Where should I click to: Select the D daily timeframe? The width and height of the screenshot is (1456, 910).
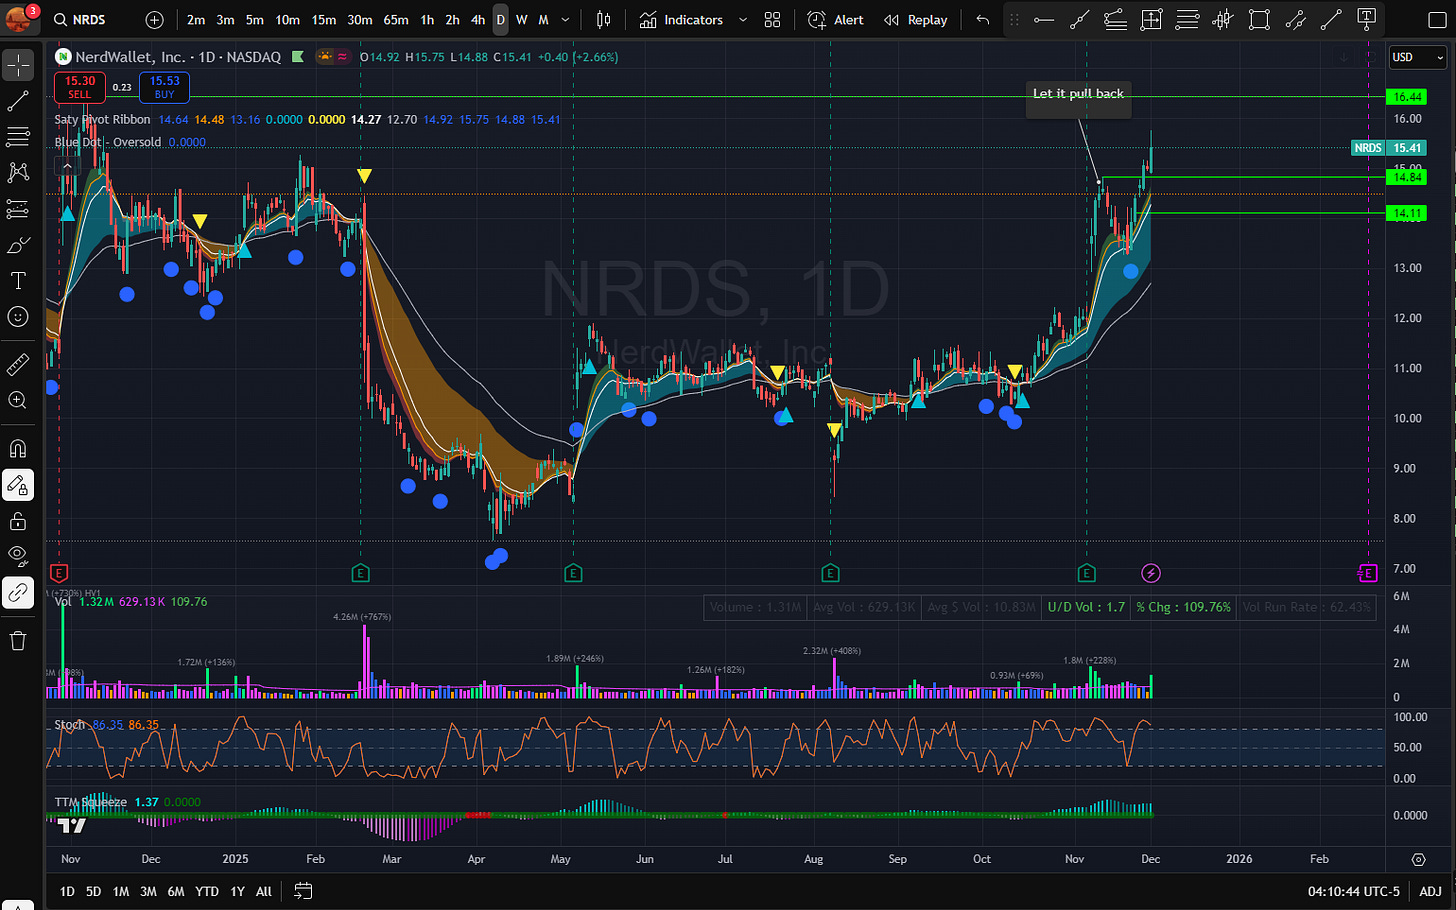501,20
